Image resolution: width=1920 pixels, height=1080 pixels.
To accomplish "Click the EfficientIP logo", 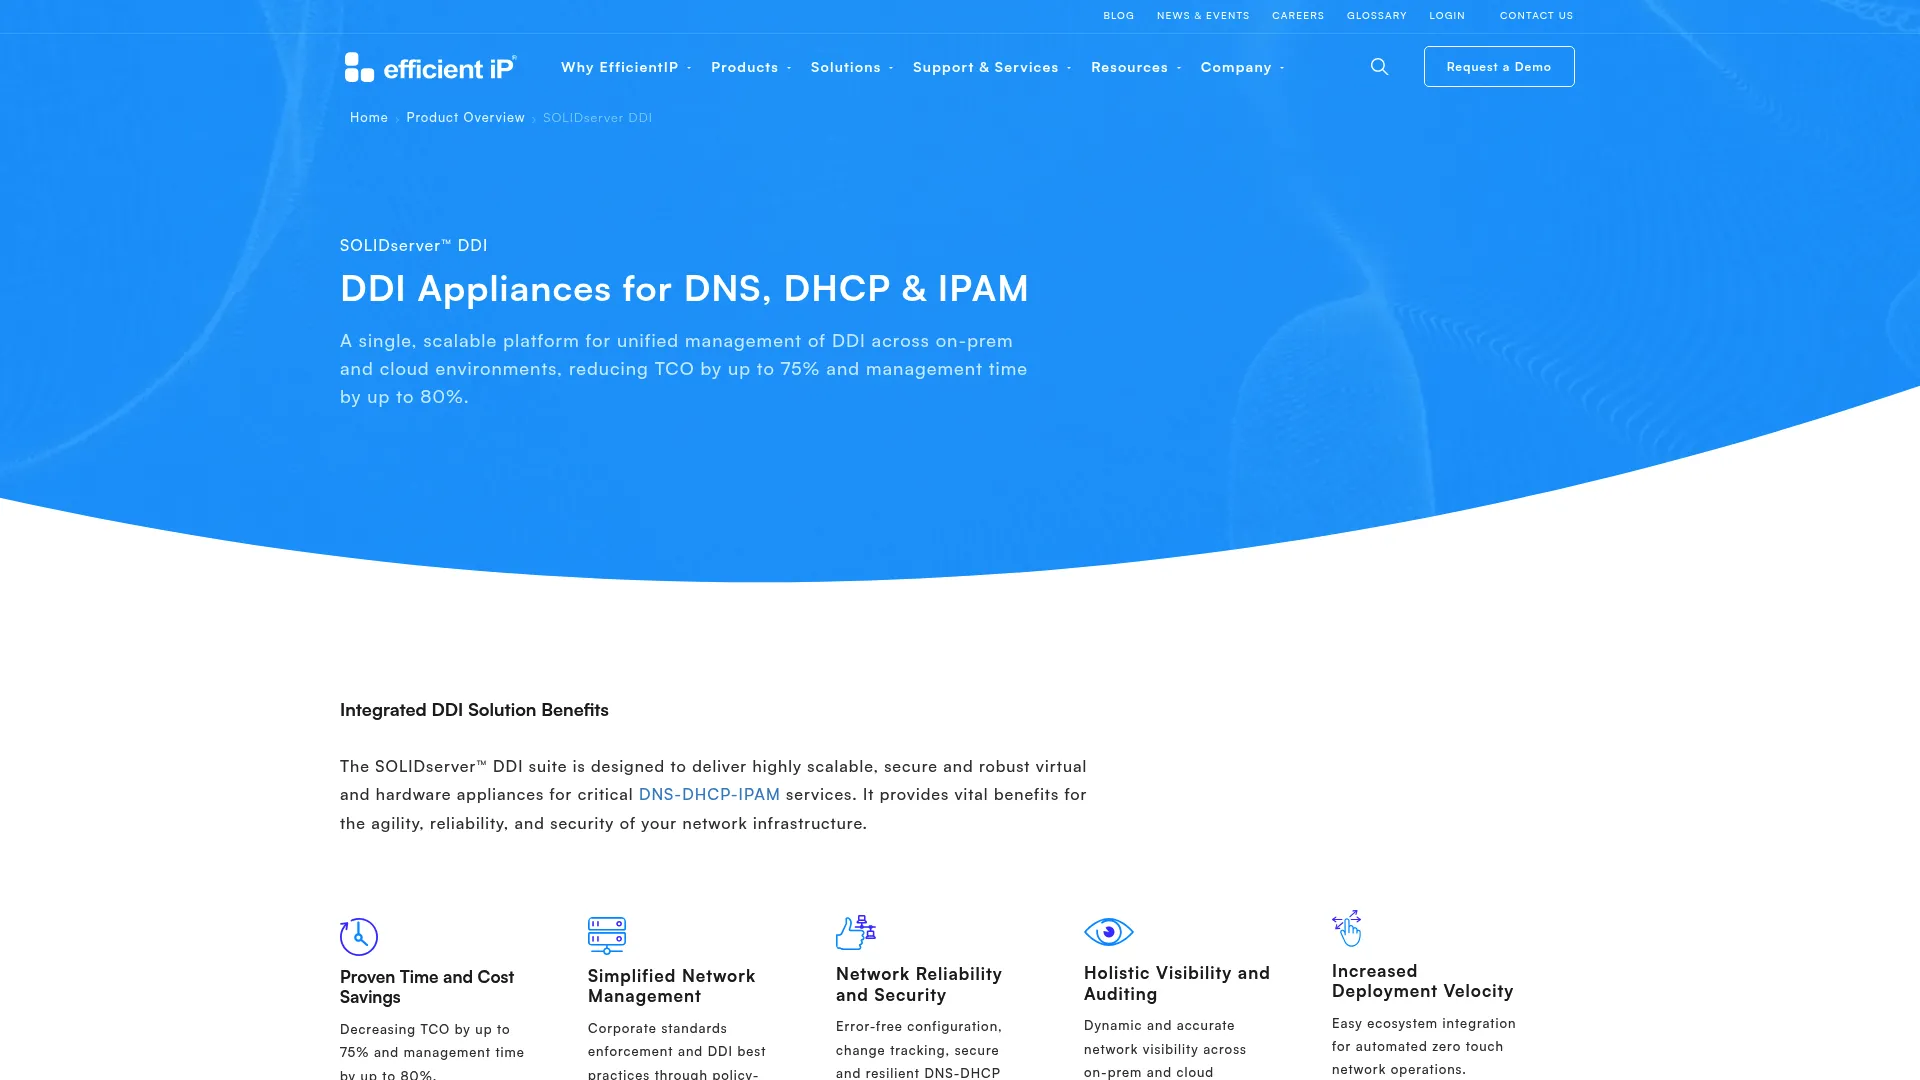I will [x=430, y=67].
